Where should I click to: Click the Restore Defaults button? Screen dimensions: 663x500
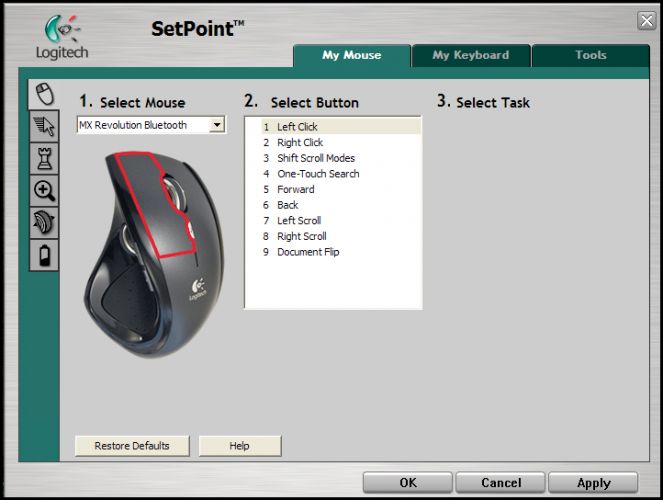132,446
